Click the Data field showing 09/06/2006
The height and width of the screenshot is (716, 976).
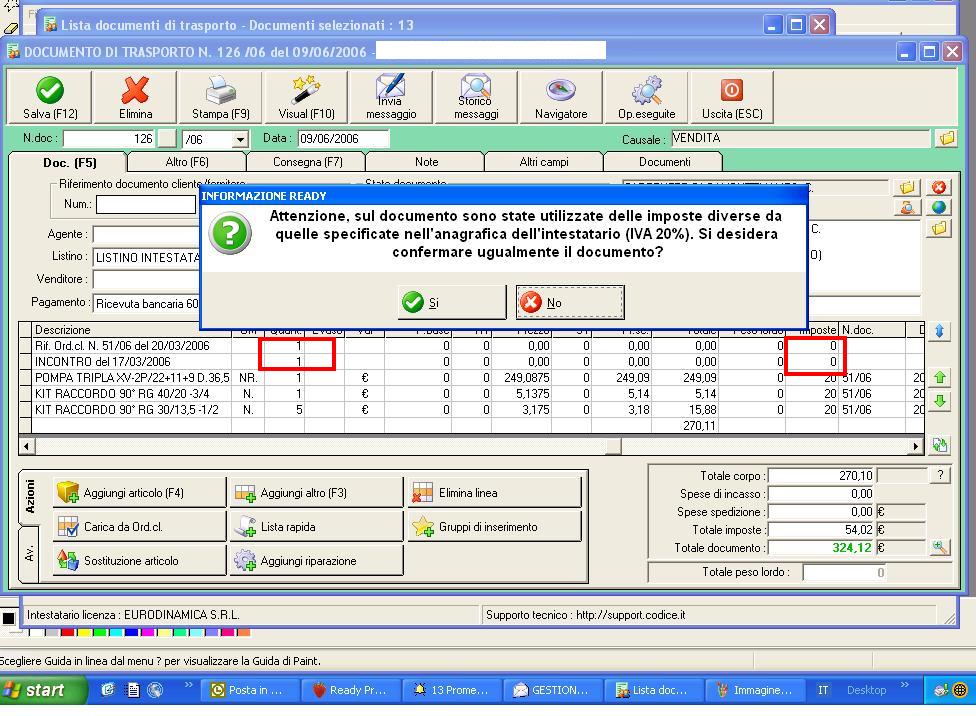coord(344,139)
